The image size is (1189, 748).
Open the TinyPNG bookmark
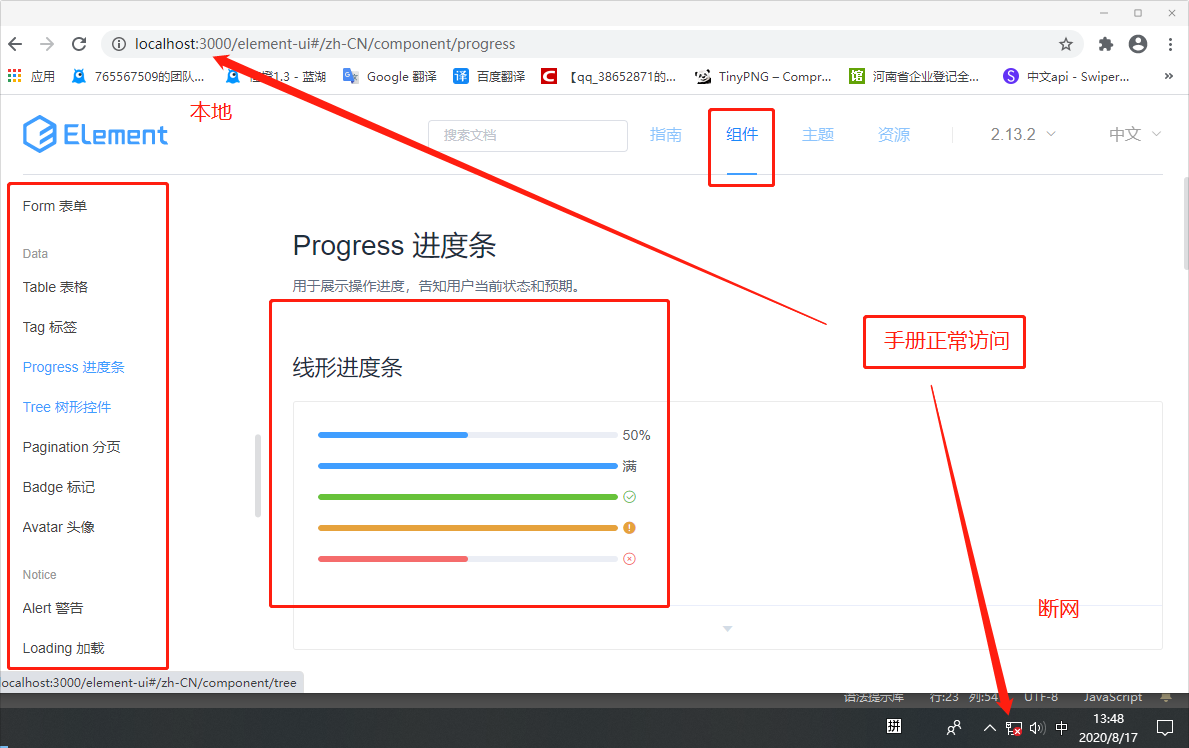tap(763, 76)
